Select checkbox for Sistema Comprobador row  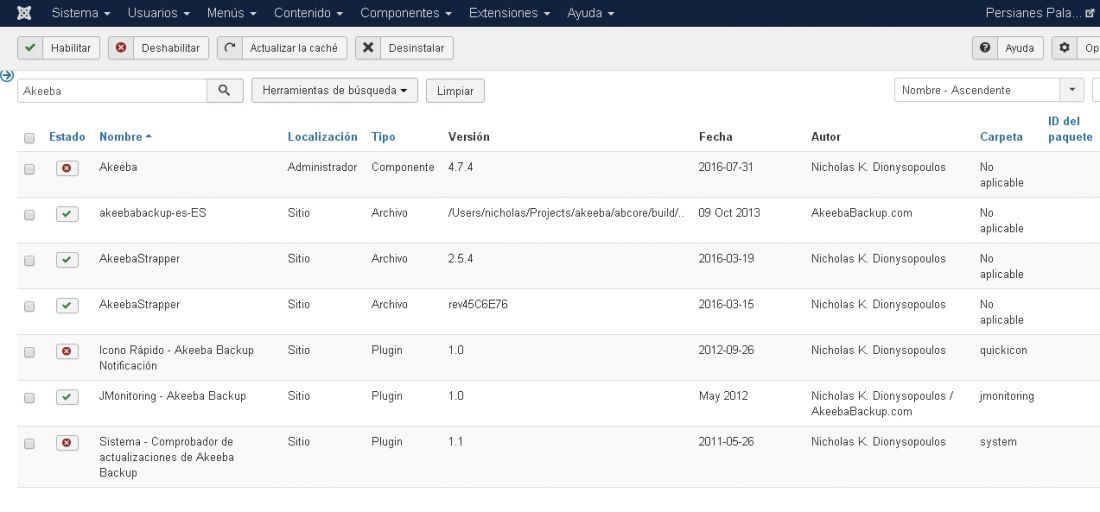[x=29, y=444]
